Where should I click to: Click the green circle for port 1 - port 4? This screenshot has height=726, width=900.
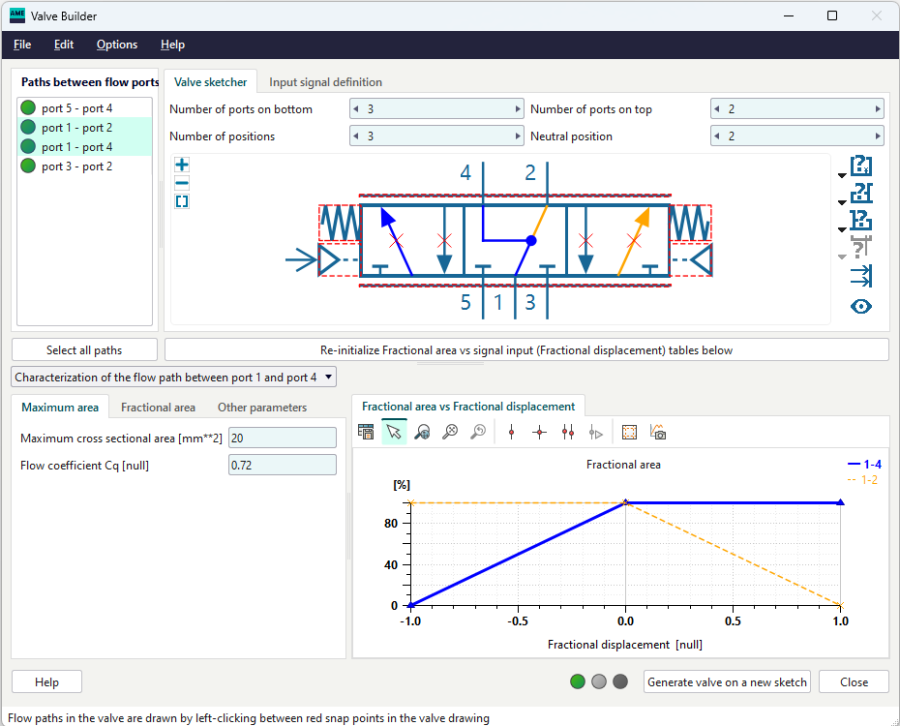point(28,146)
